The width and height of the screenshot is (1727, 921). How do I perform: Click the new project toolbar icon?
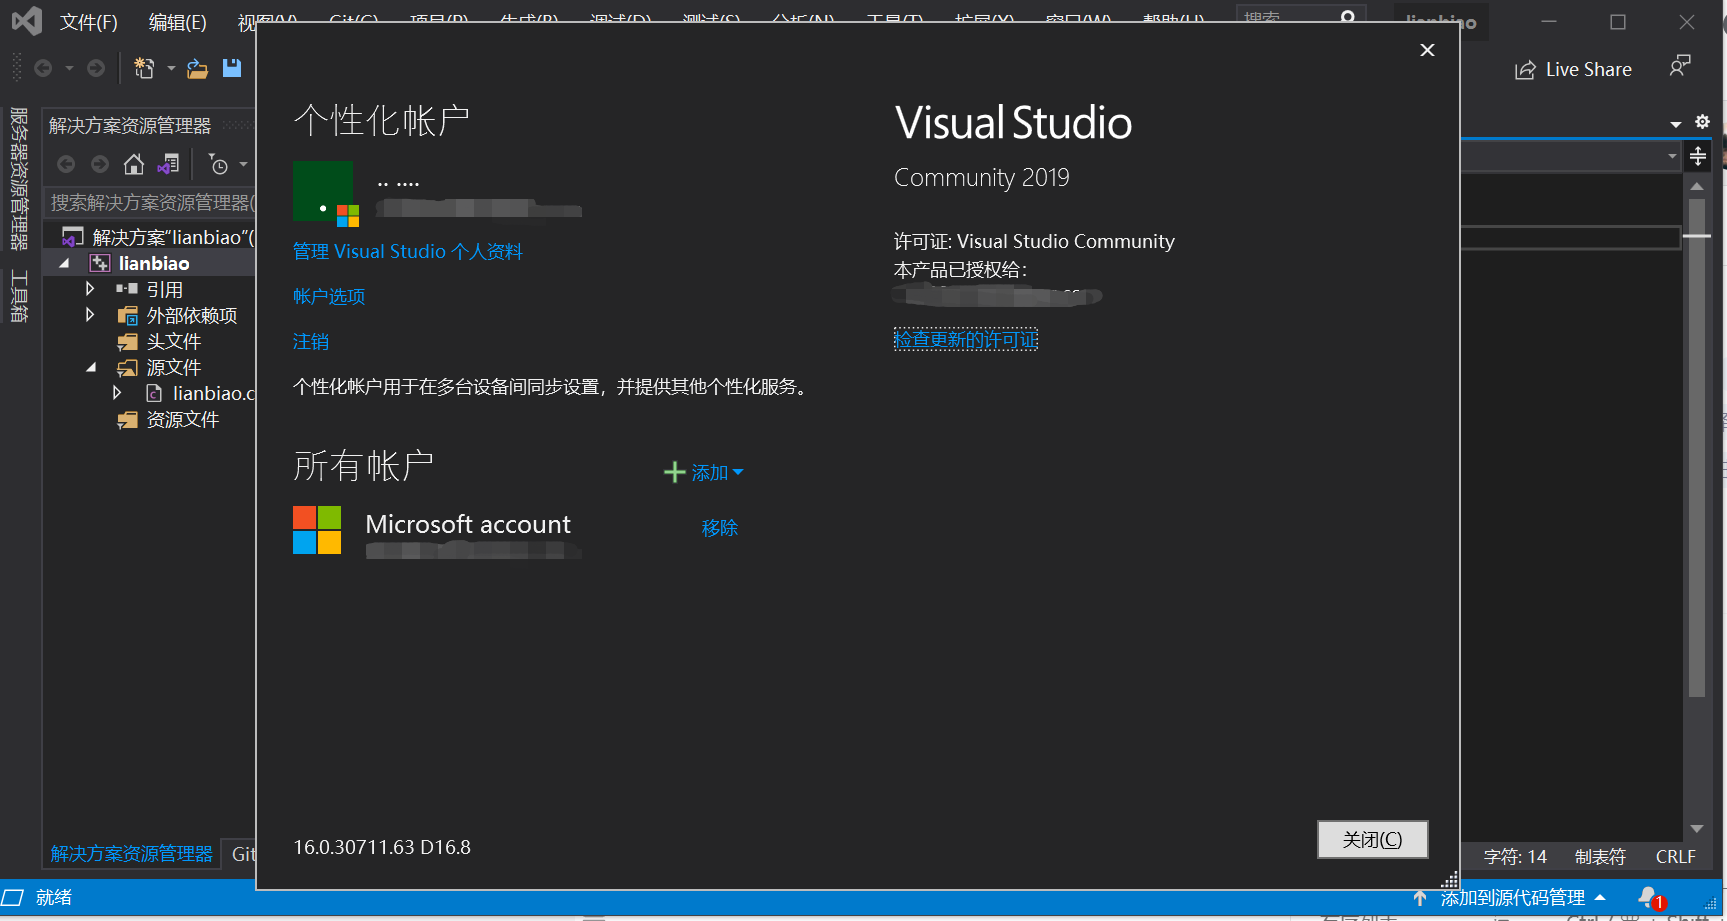(x=145, y=68)
